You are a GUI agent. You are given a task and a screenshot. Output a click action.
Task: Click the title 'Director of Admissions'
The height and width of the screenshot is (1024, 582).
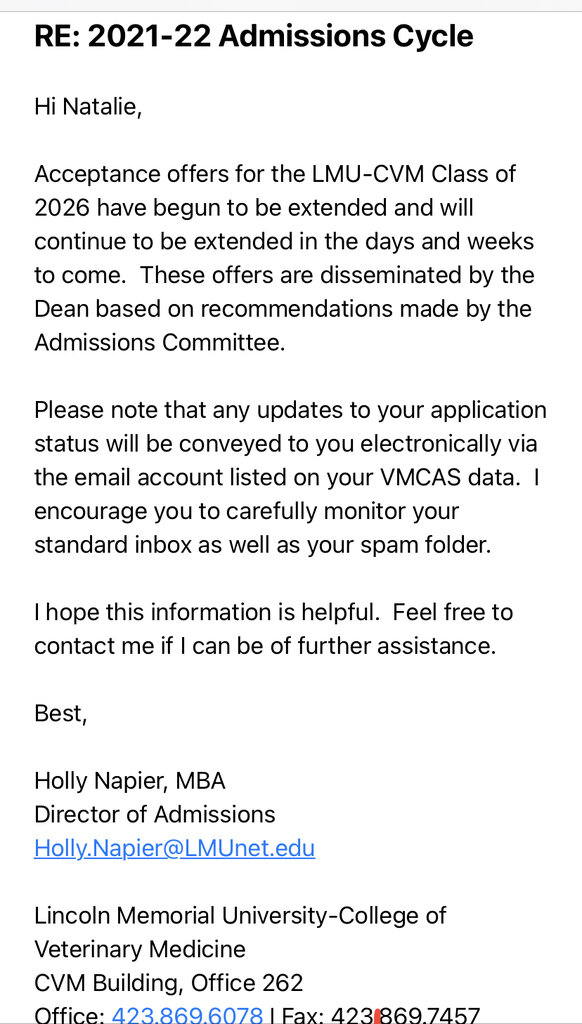tap(155, 814)
